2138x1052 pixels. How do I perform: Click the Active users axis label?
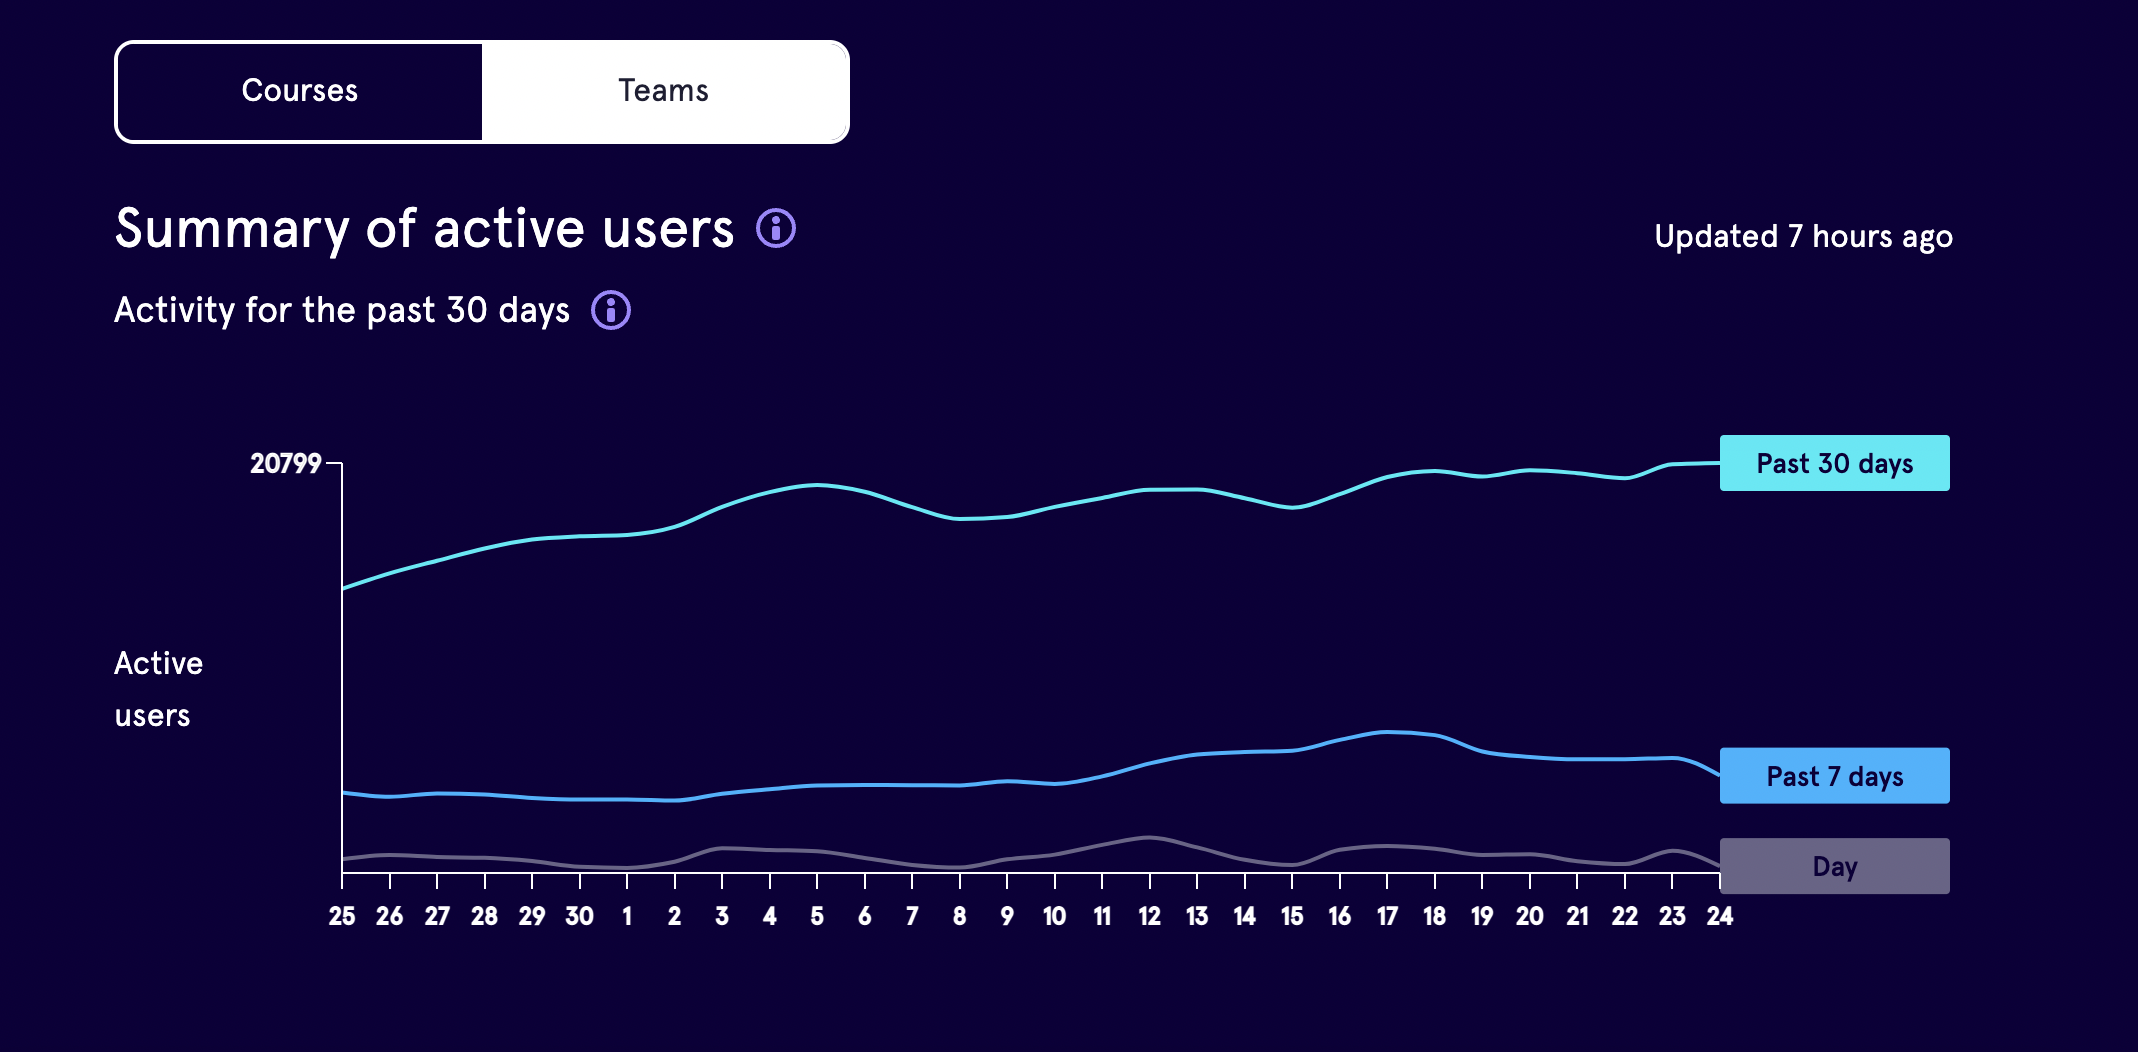coord(159,689)
